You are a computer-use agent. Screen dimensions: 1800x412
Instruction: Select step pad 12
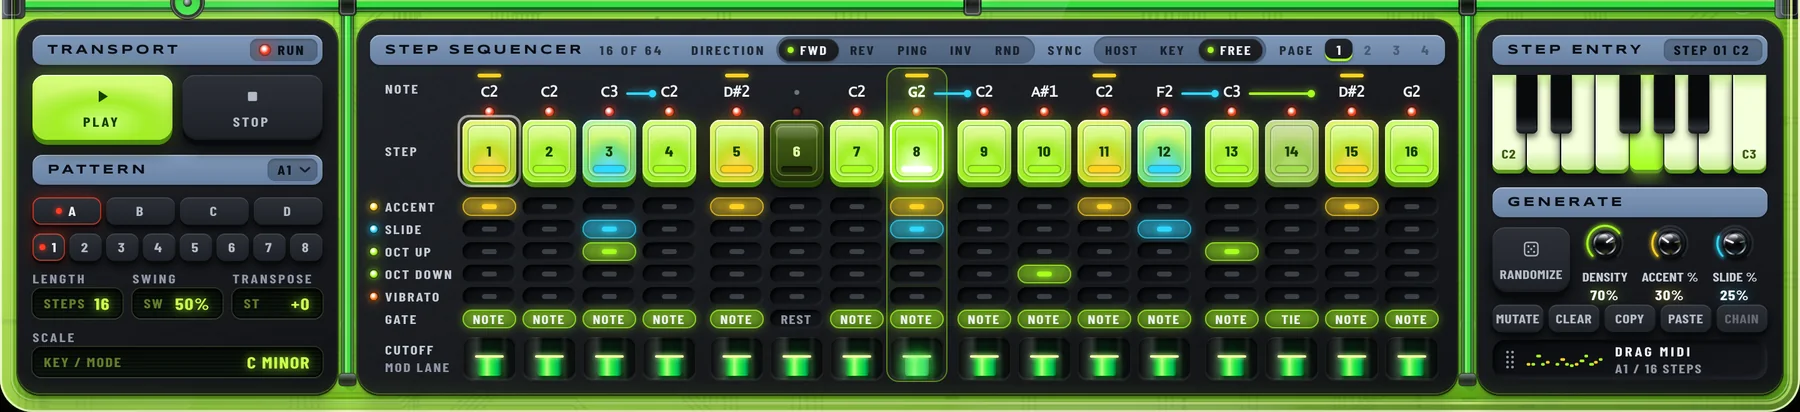(1164, 152)
